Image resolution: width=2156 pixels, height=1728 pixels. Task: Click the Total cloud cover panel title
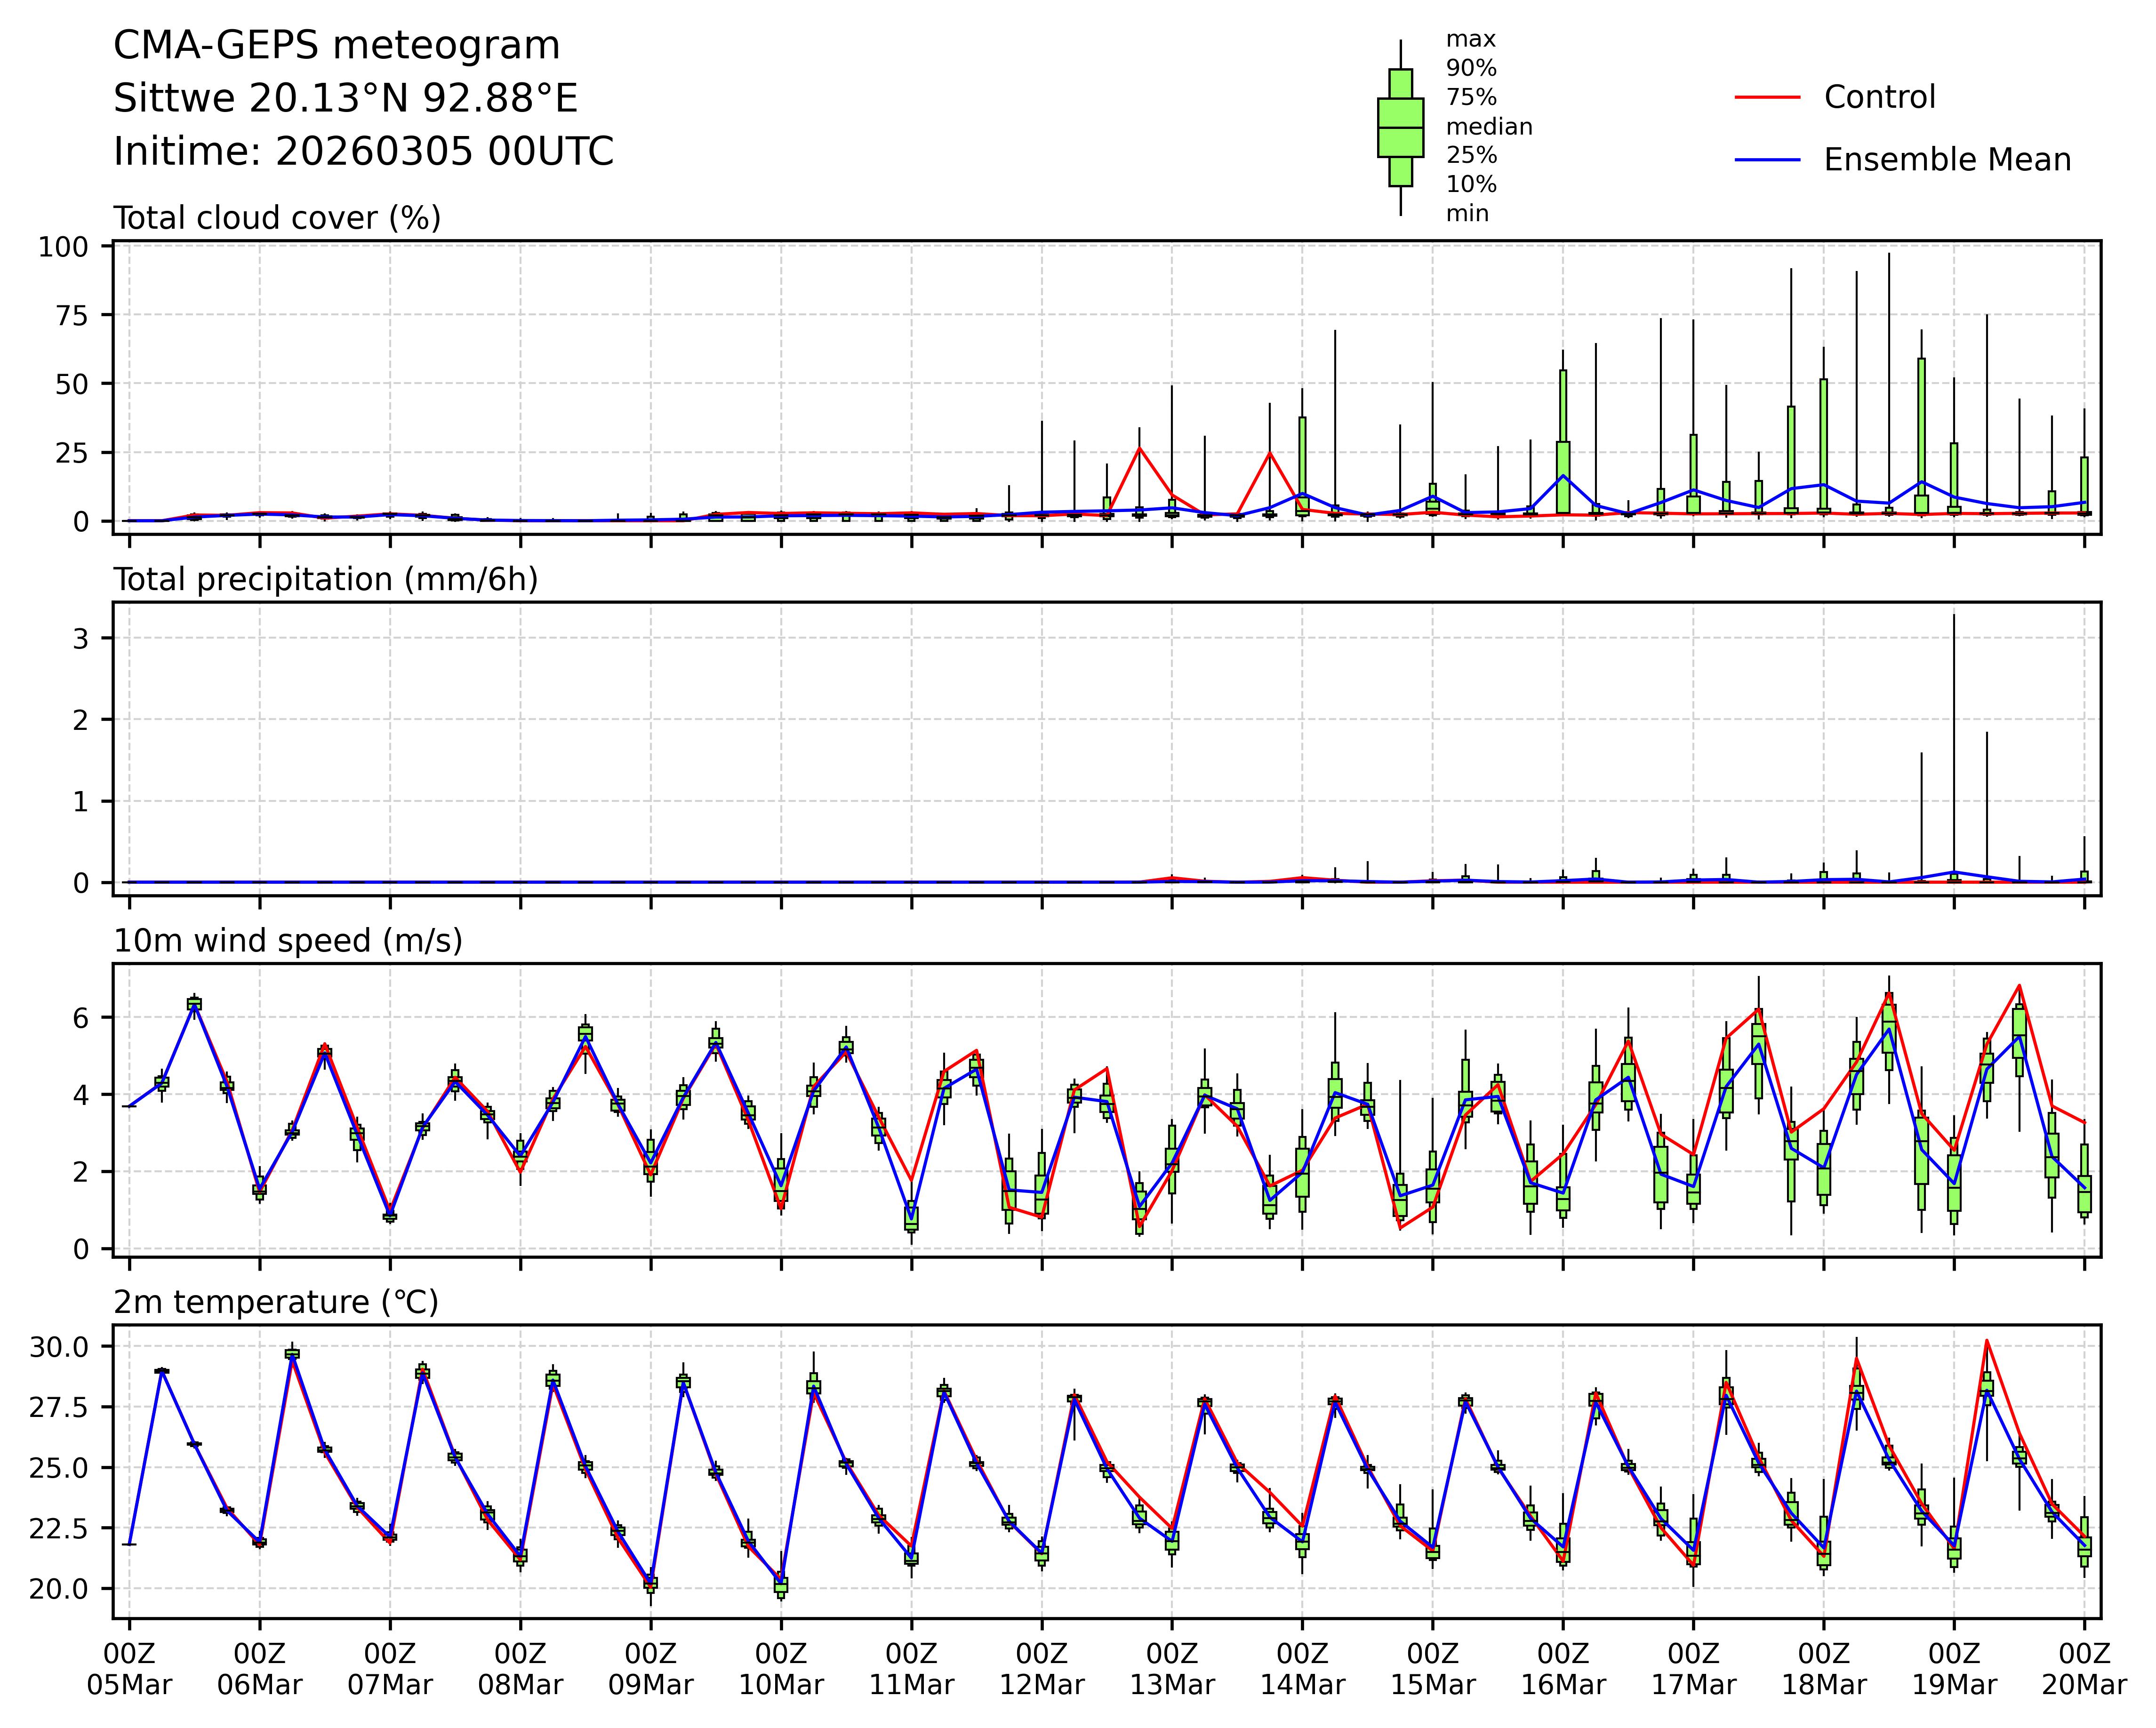coord(277,218)
